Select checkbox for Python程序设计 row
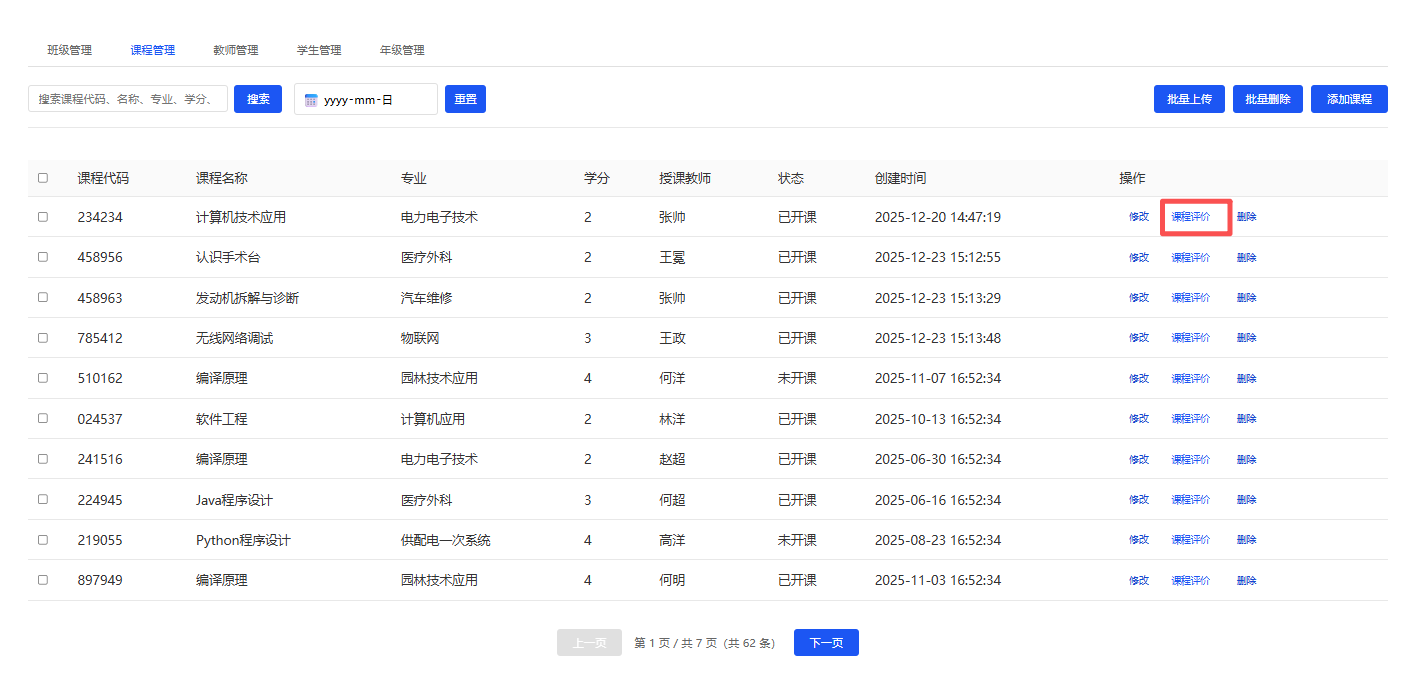Image resolution: width=1415 pixels, height=695 pixels. tap(43, 539)
